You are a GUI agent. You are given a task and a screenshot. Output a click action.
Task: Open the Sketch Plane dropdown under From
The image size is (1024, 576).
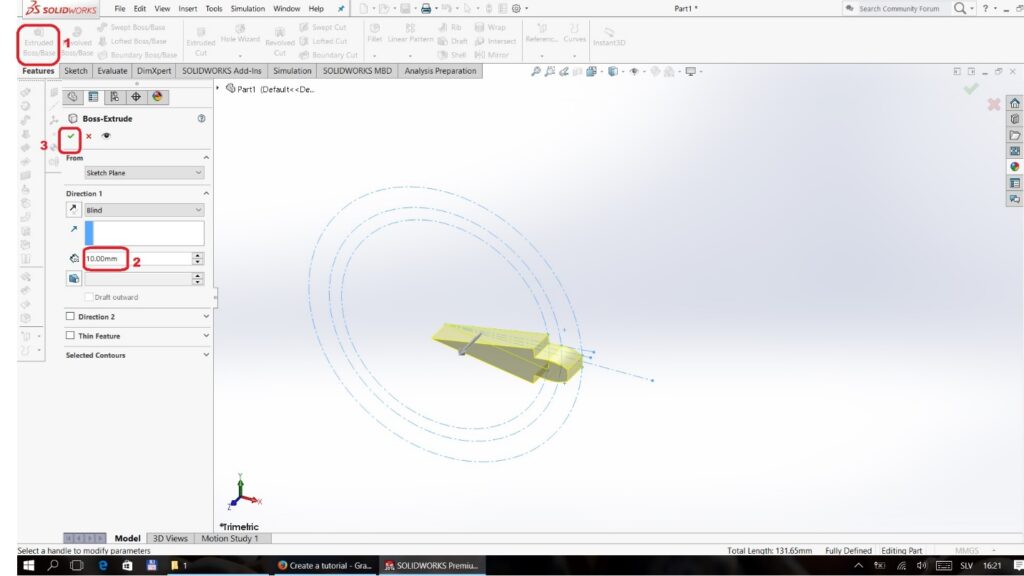(144, 173)
